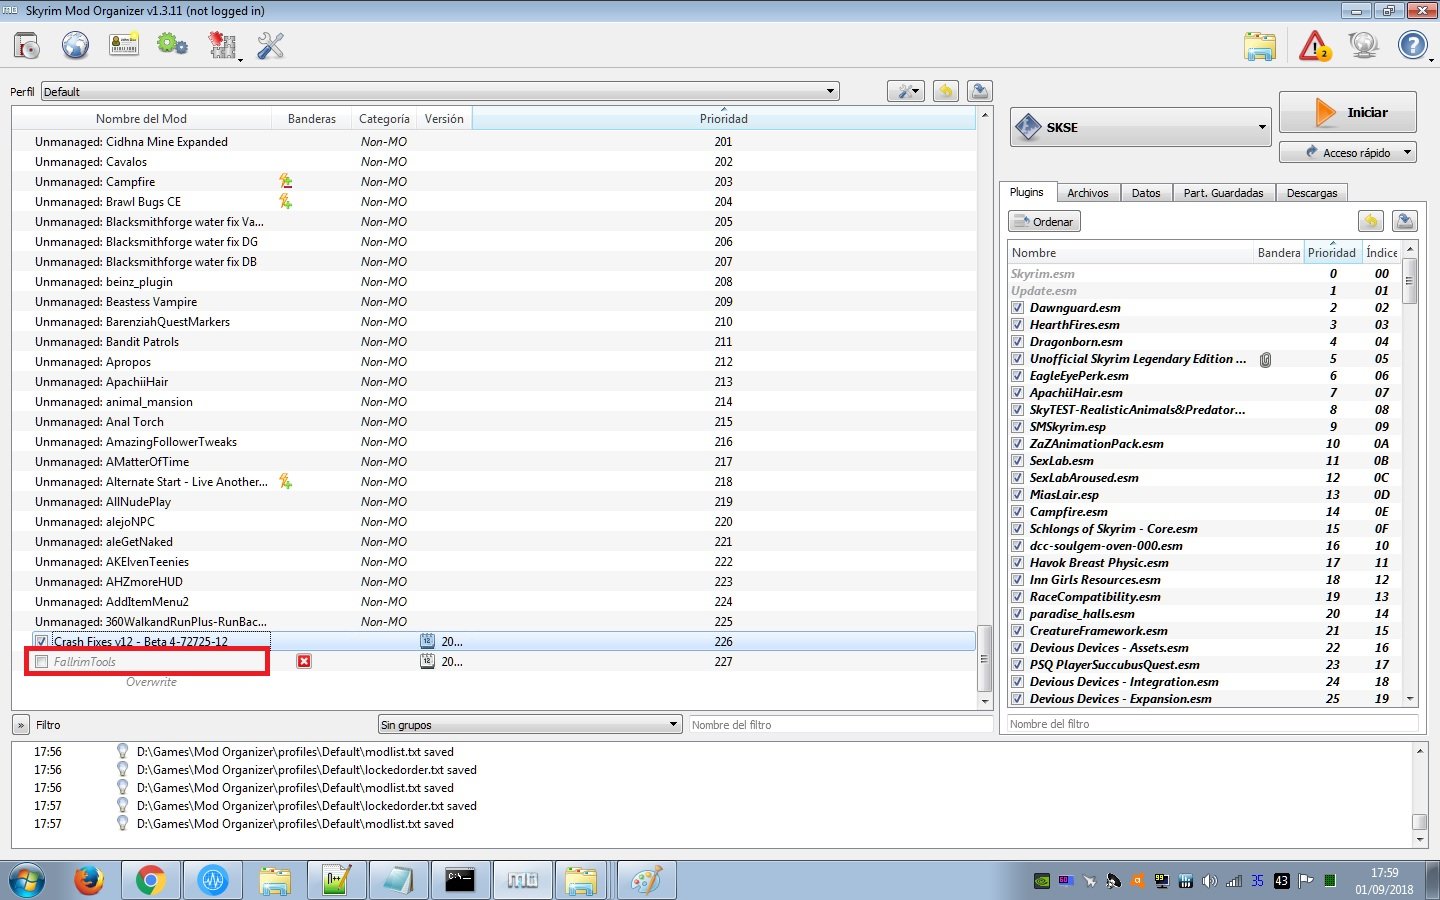Click the Iniciar launch button

coord(1348,112)
